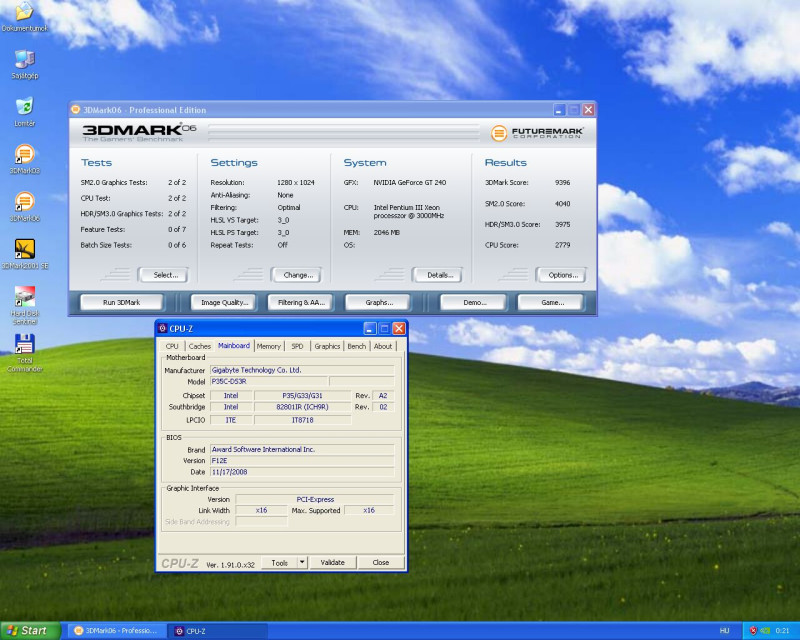Image resolution: width=800 pixels, height=640 pixels.
Task: Open the About tab in CPU-Z
Action: (383, 346)
